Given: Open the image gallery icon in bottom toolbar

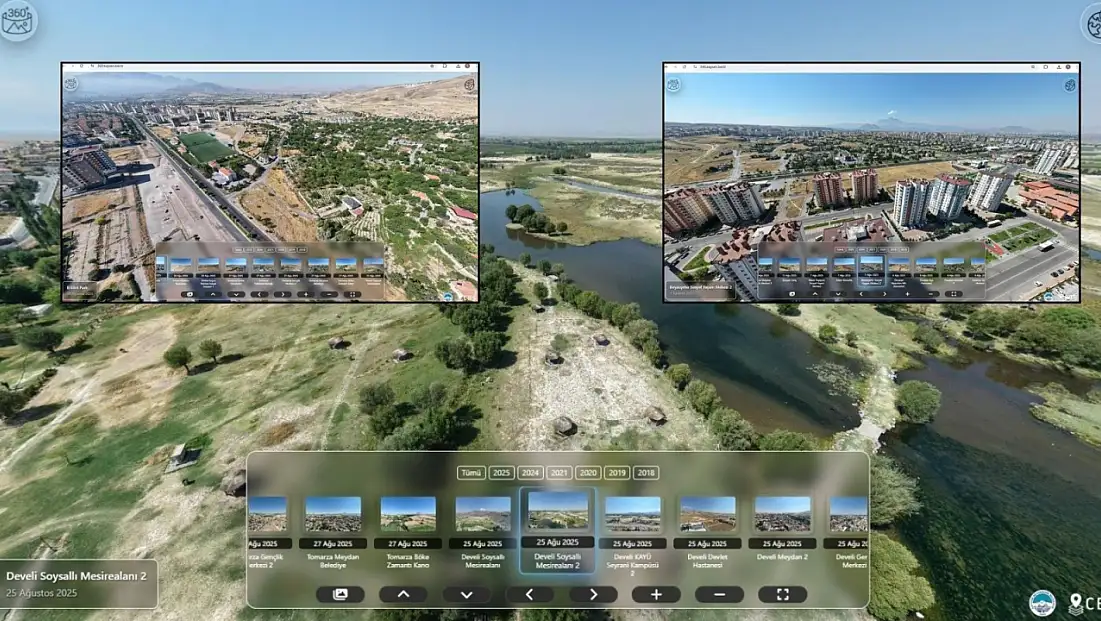Looking at the screenshot, I should tap(340, 592).
